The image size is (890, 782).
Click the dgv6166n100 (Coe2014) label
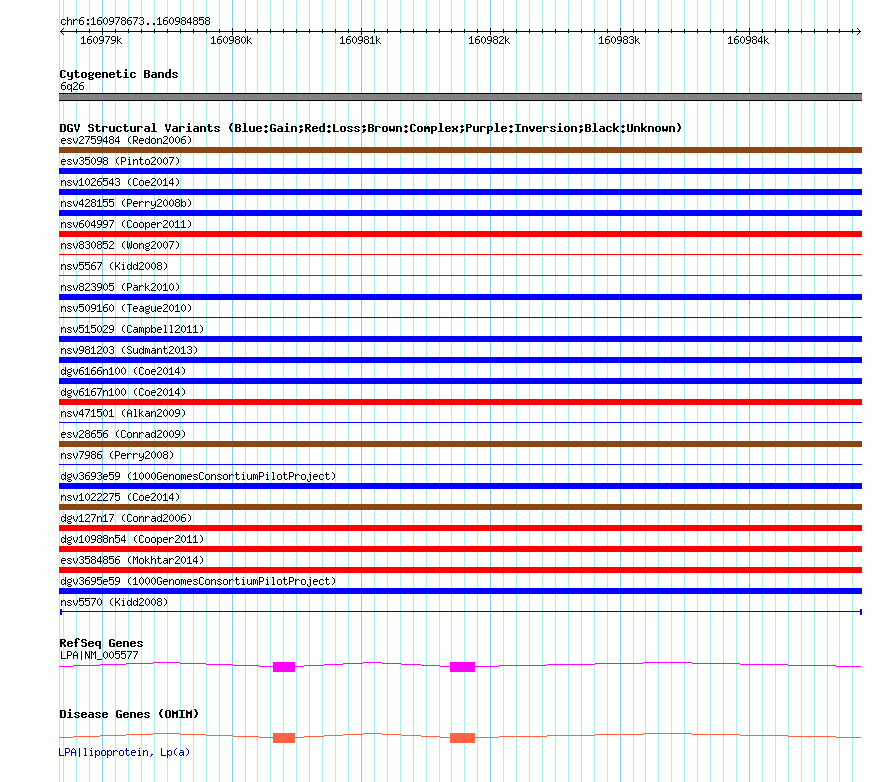tap(123, 371)
